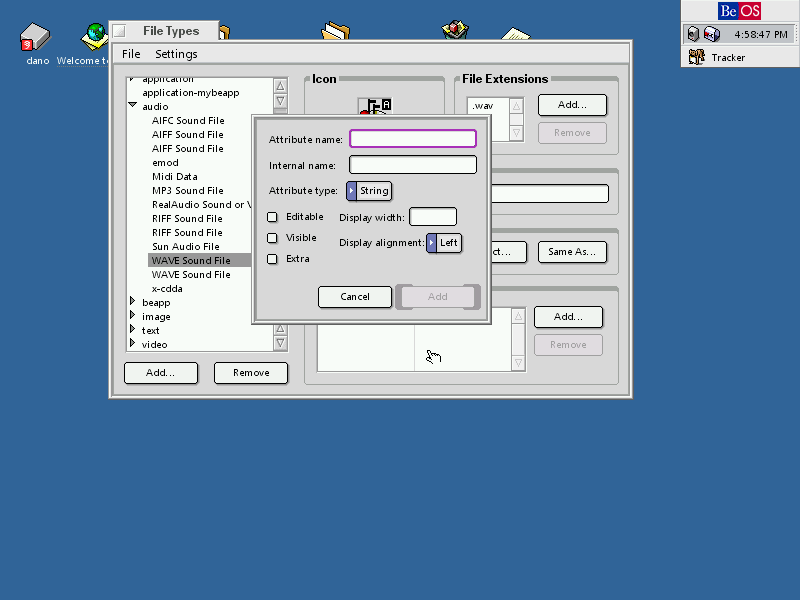Select application-mybeapp entry
The height and width of the screenshot is (600, 800).
(190, 93)
